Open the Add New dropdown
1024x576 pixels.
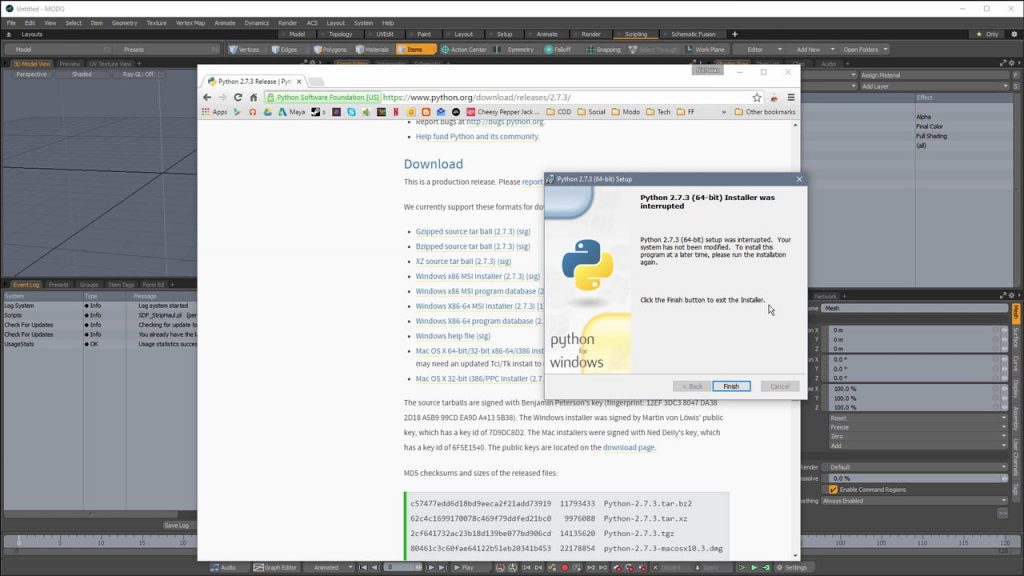point(812,49)
